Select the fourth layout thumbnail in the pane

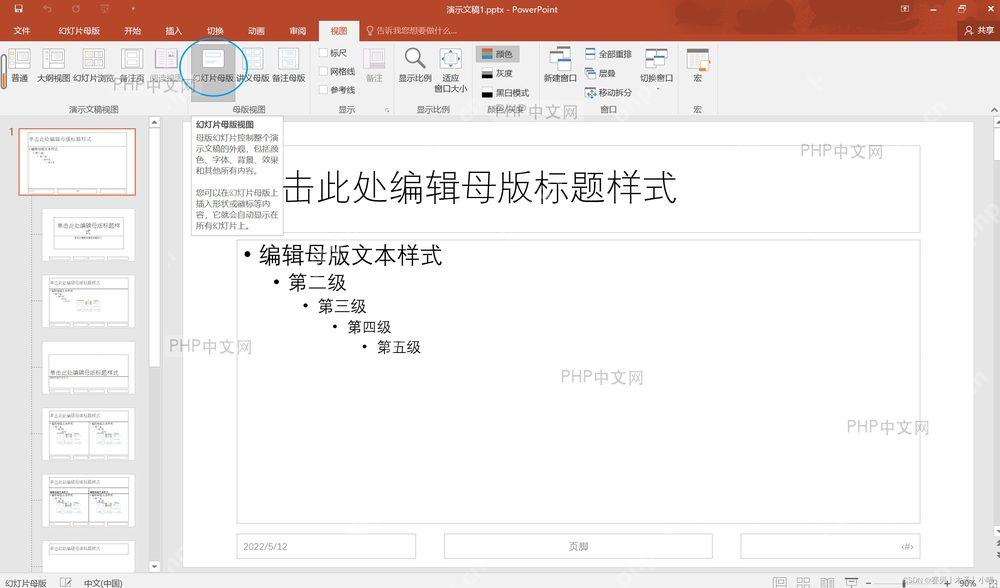(x=89, y=367)
